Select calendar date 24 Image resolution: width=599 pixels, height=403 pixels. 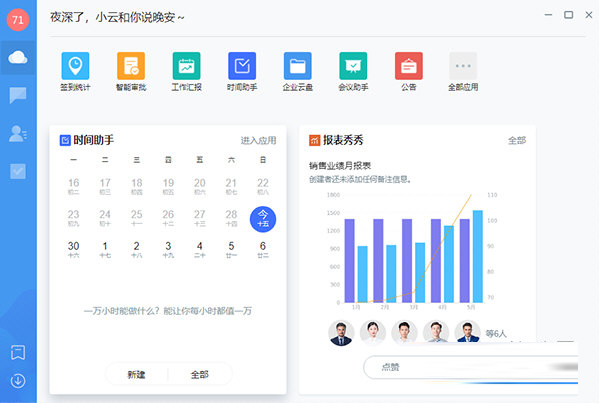coord(105,218)
